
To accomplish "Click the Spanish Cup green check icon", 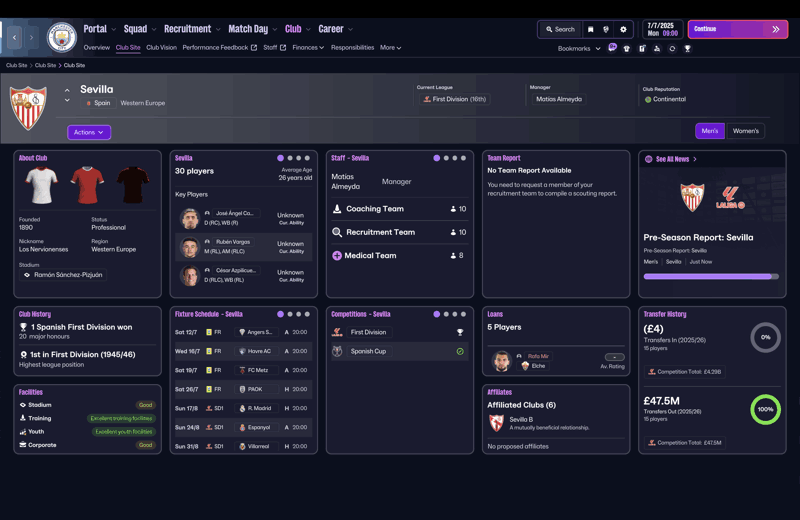I will (460, 352).
